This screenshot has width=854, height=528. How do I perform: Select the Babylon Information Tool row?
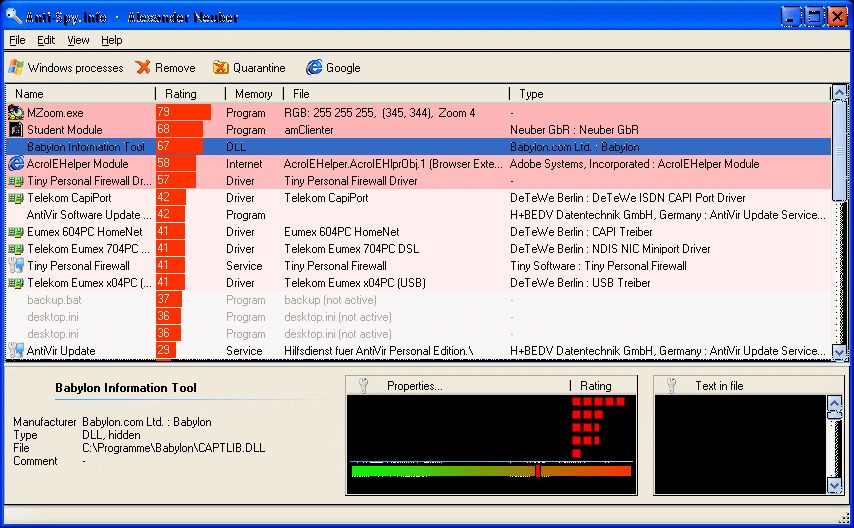(418, 147)
